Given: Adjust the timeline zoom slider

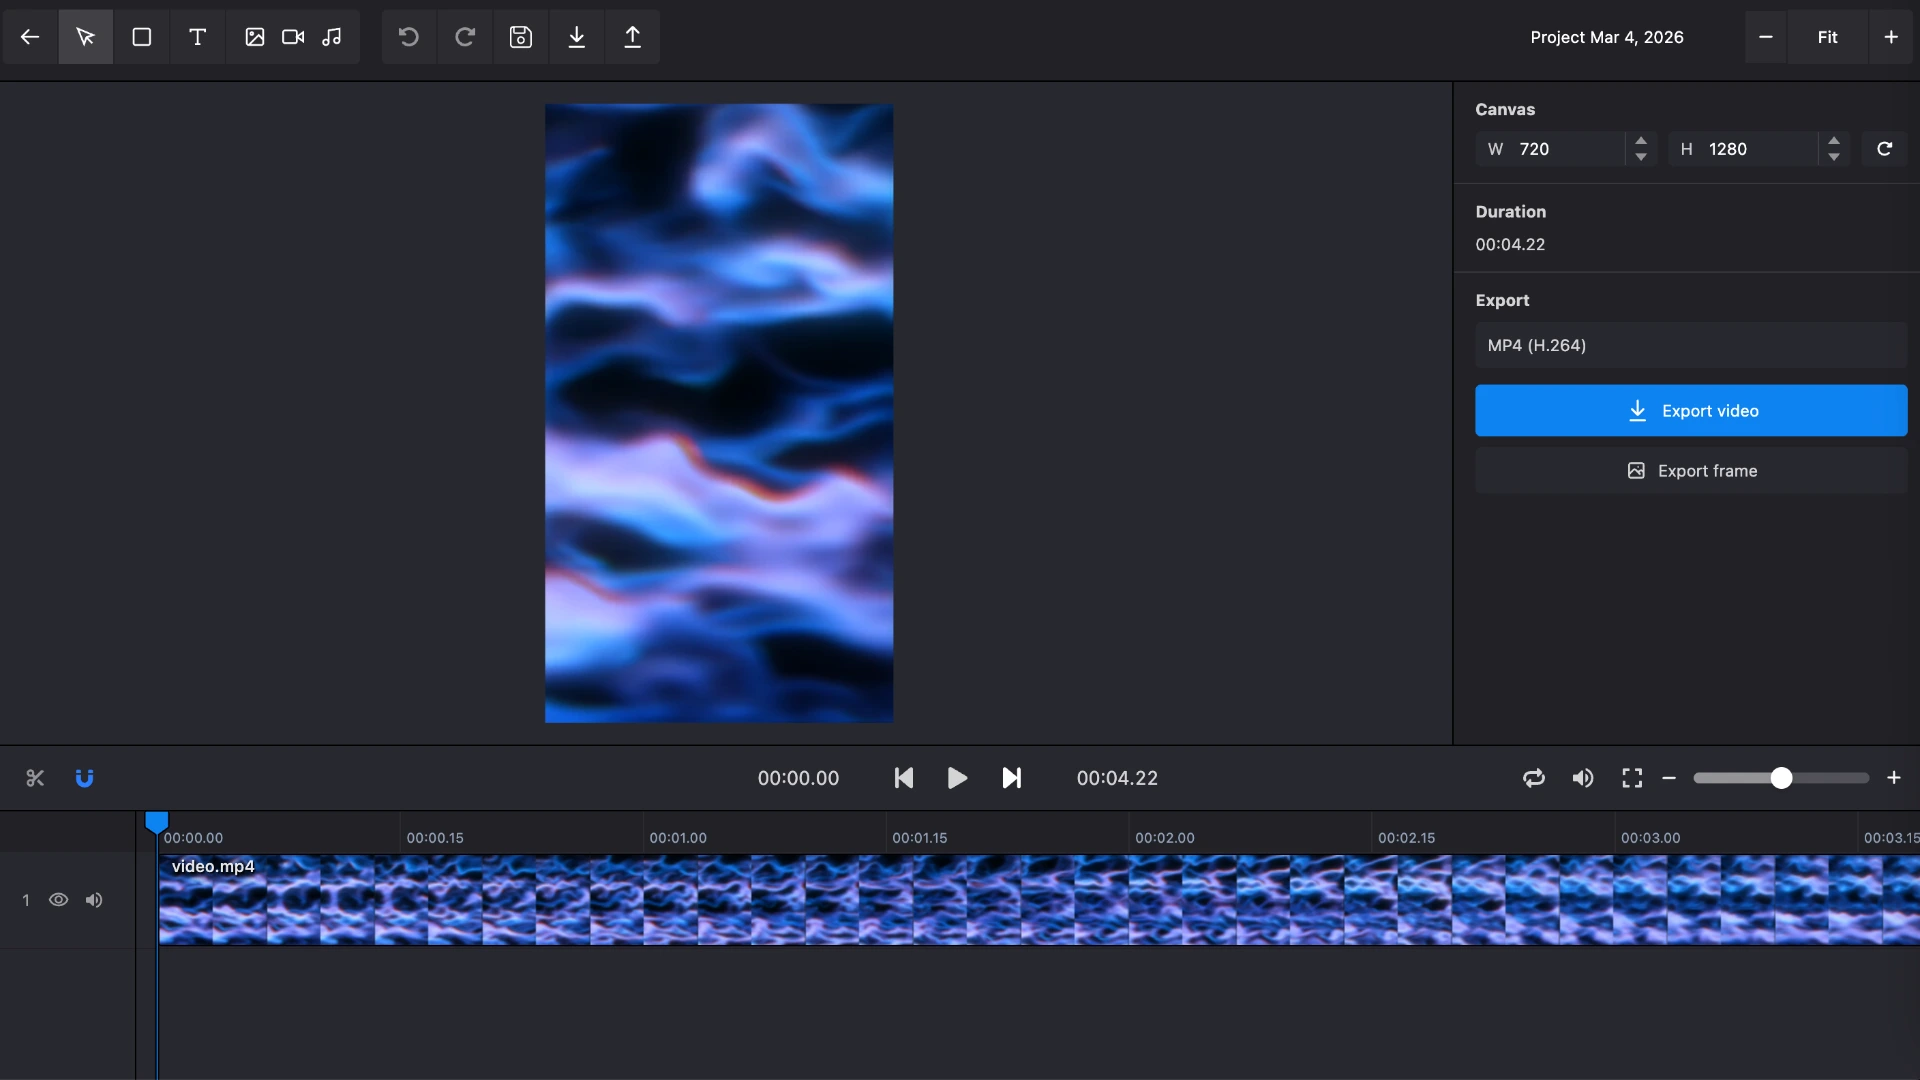Looking at the screenshot, I should click(1781, 778).
